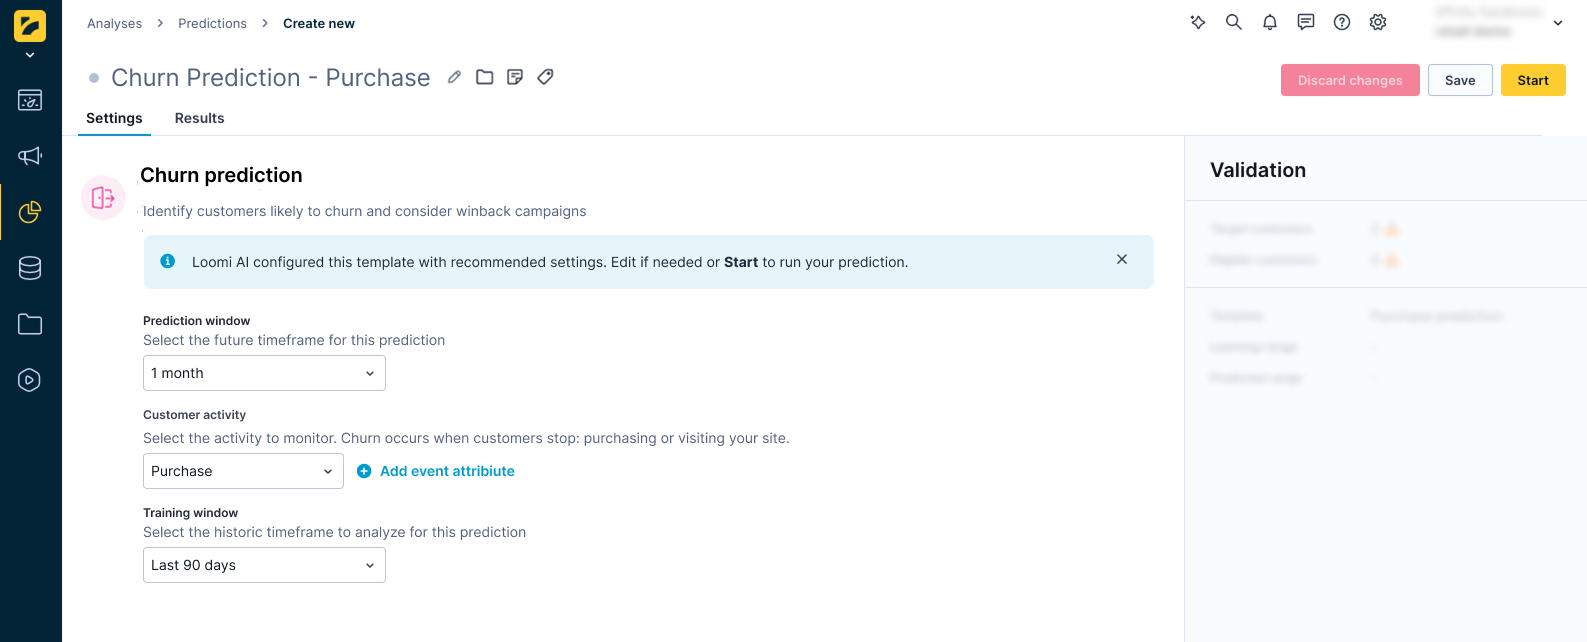Open the Customer activity dropdown showing Purchase
Screen dimensions: 1587x642
tap(242, 471)
